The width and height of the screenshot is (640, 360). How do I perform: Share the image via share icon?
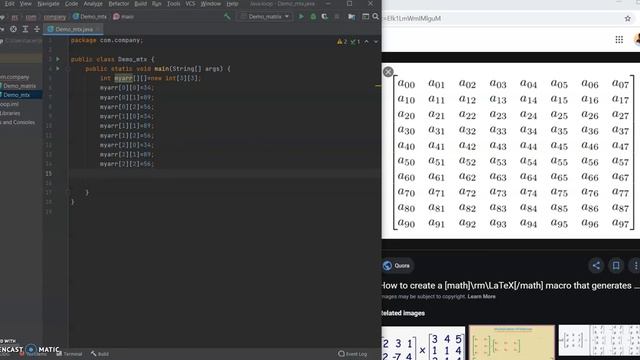point(596,266)
